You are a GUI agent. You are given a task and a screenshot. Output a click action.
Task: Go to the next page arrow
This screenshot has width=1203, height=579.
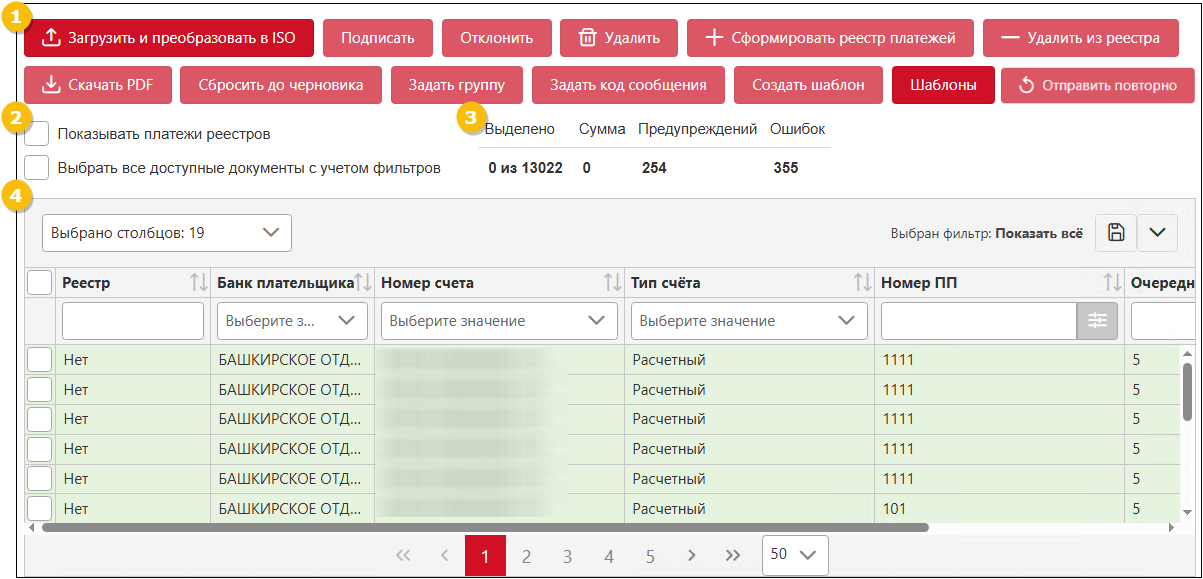point(691,556)
